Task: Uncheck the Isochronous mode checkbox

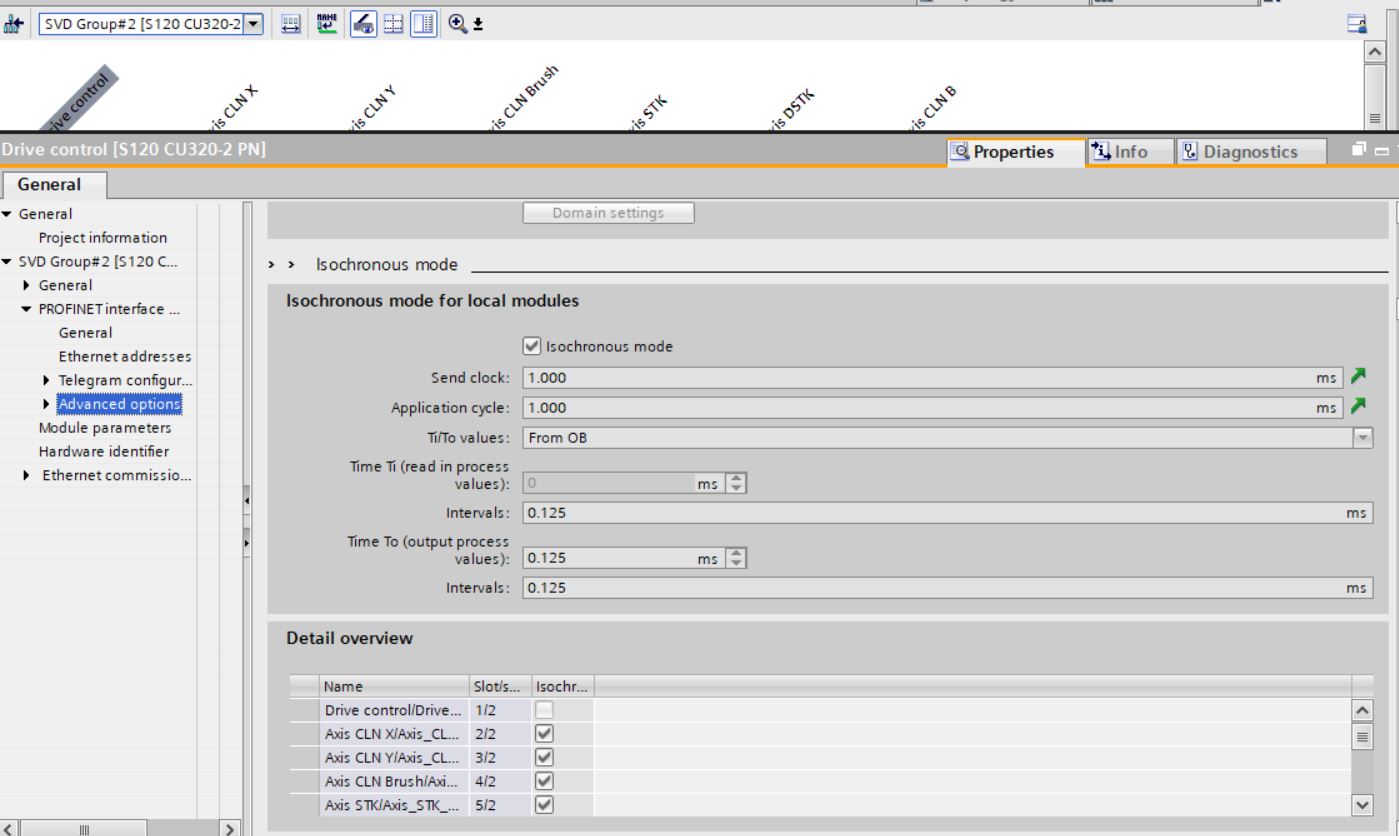Action: click(x=532, y=347)
